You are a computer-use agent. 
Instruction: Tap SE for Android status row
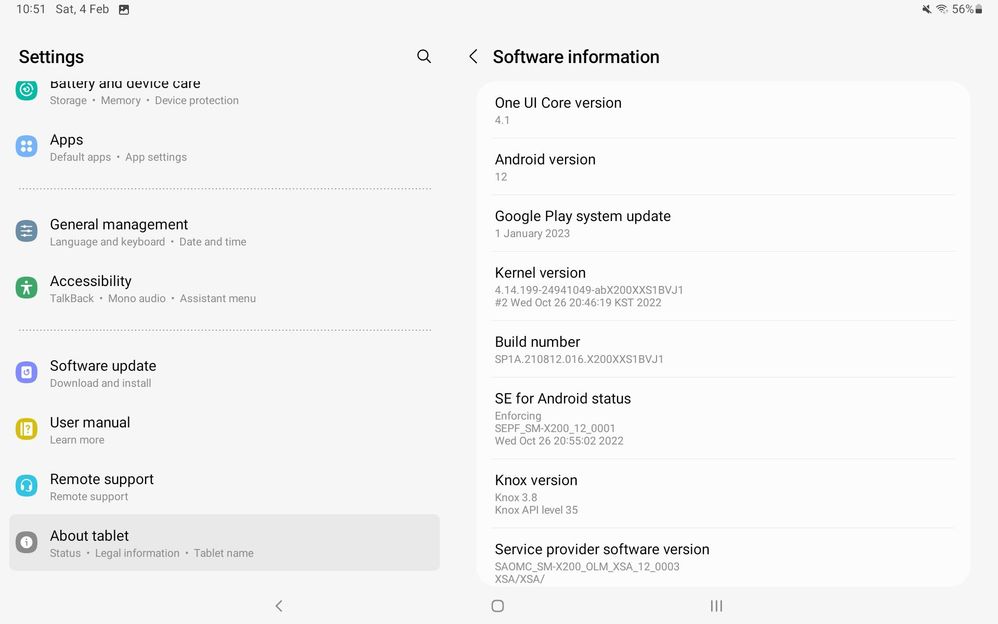724,418
